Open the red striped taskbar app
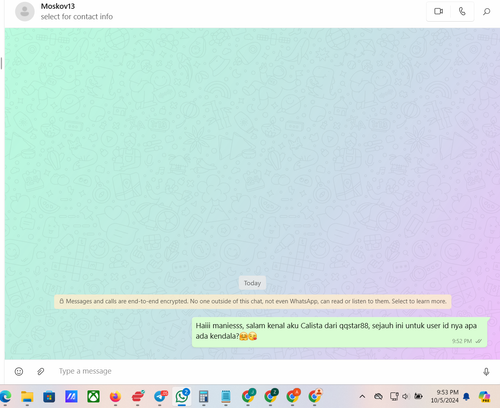The height and width of the screenshot is (408, 500). pos(138,397)
